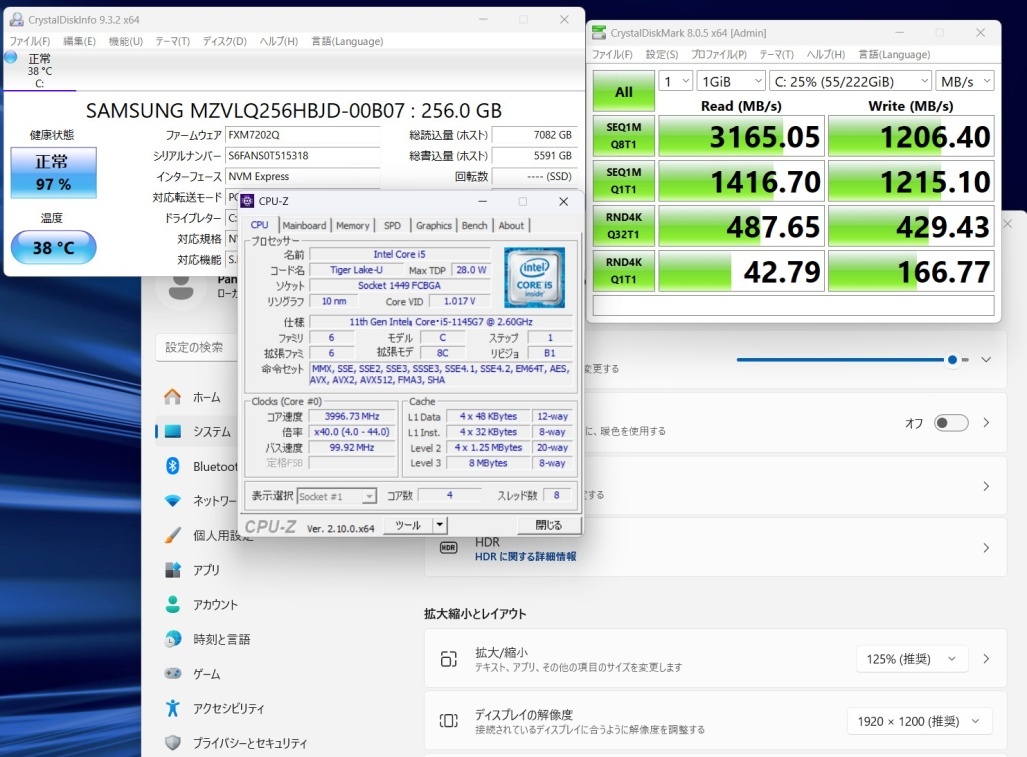
Task: Click Time and language icon in Settings
Action: [x=172, y=638]
